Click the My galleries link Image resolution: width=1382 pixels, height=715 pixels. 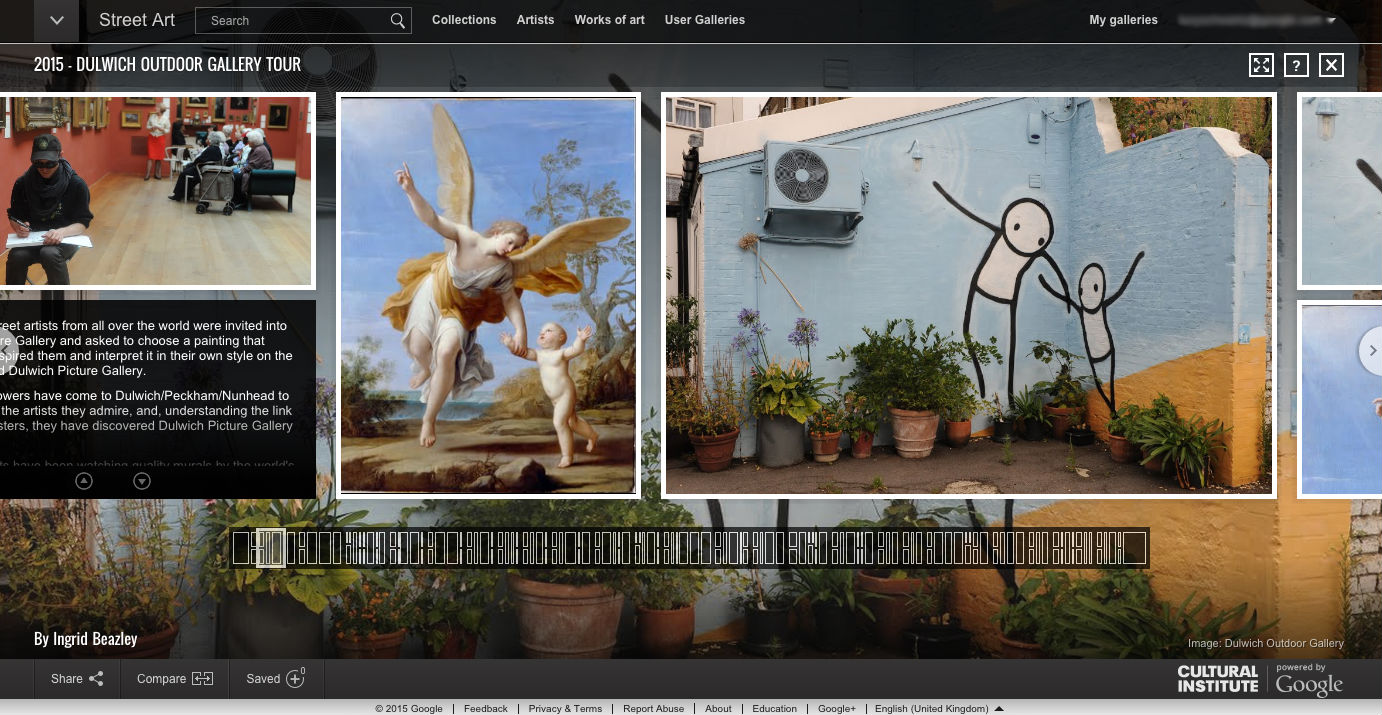click(x=1123, y=20)
